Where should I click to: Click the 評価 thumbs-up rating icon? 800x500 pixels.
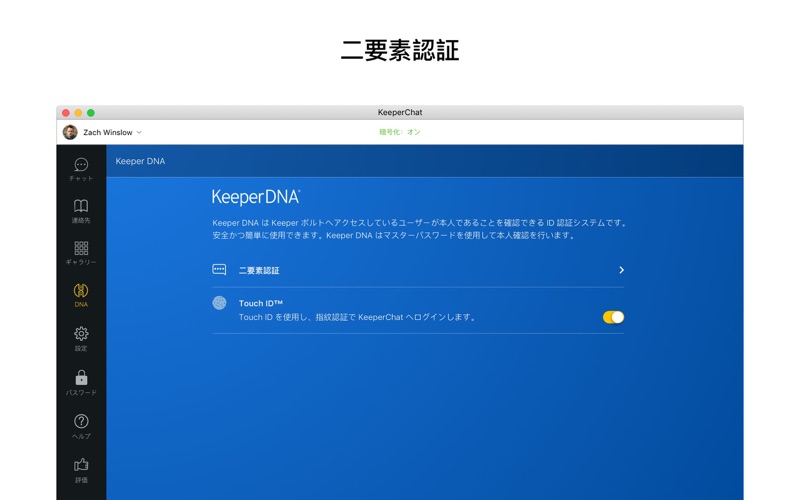(81, 465)
